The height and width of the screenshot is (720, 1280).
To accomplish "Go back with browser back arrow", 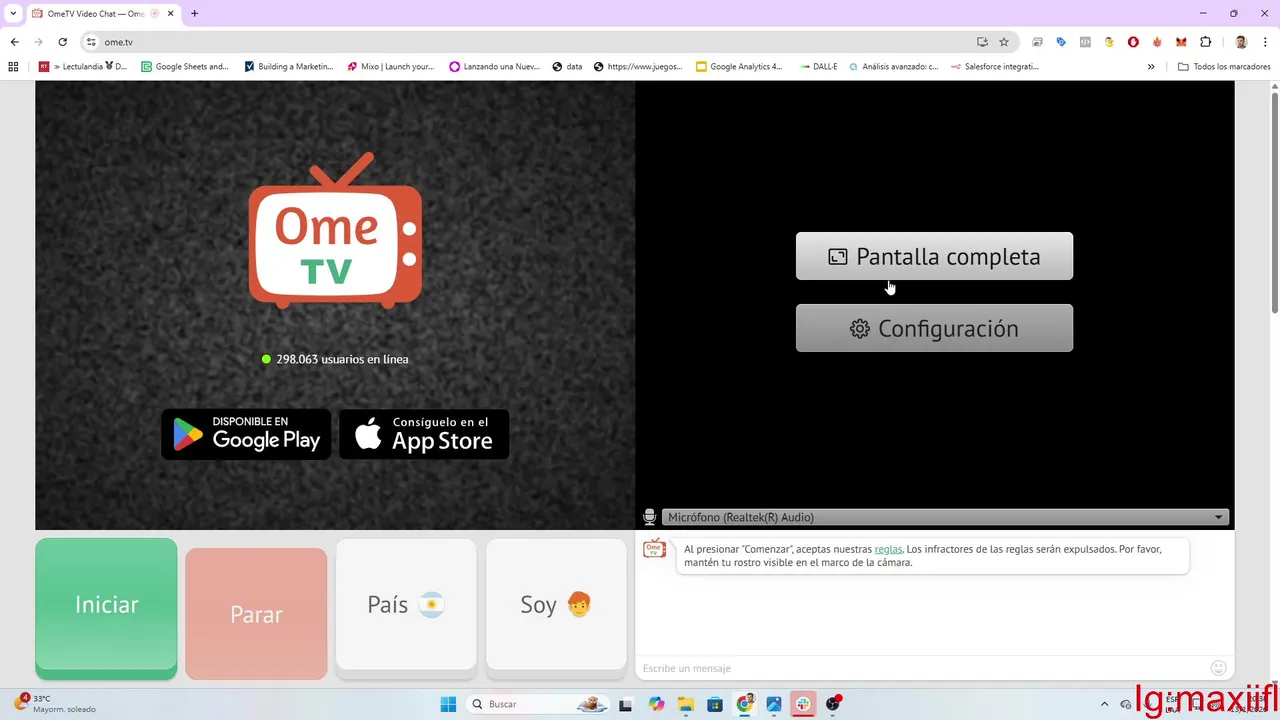I will point(14,42).
